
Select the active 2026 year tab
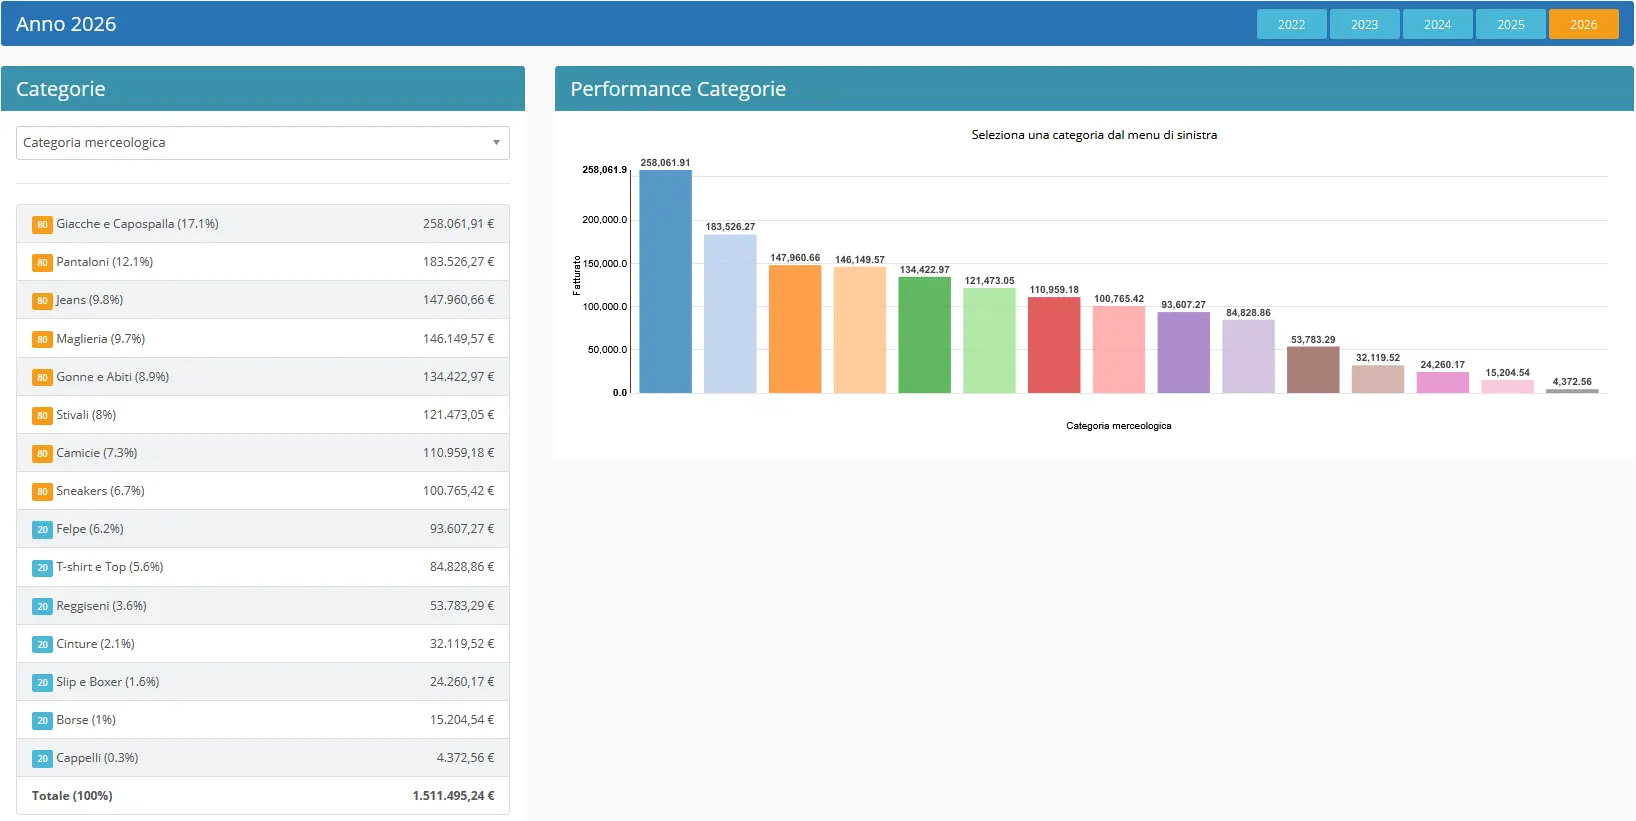pos(1583,24)
